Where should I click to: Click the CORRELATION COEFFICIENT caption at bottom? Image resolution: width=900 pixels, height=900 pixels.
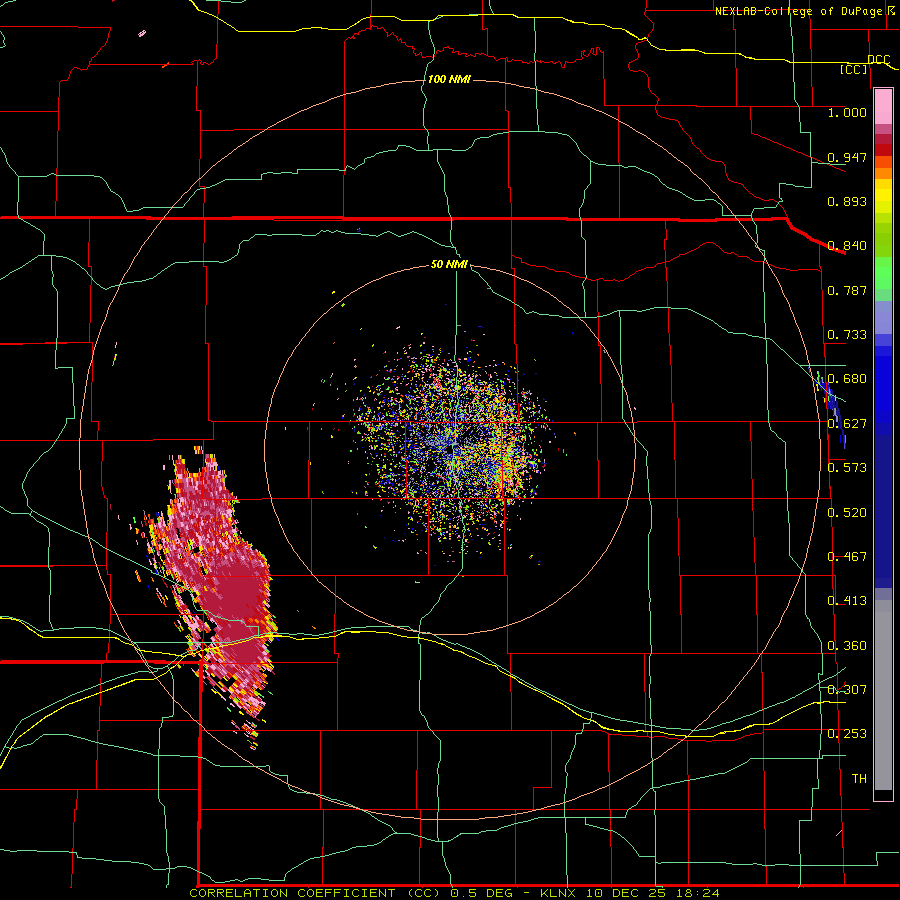454,893
